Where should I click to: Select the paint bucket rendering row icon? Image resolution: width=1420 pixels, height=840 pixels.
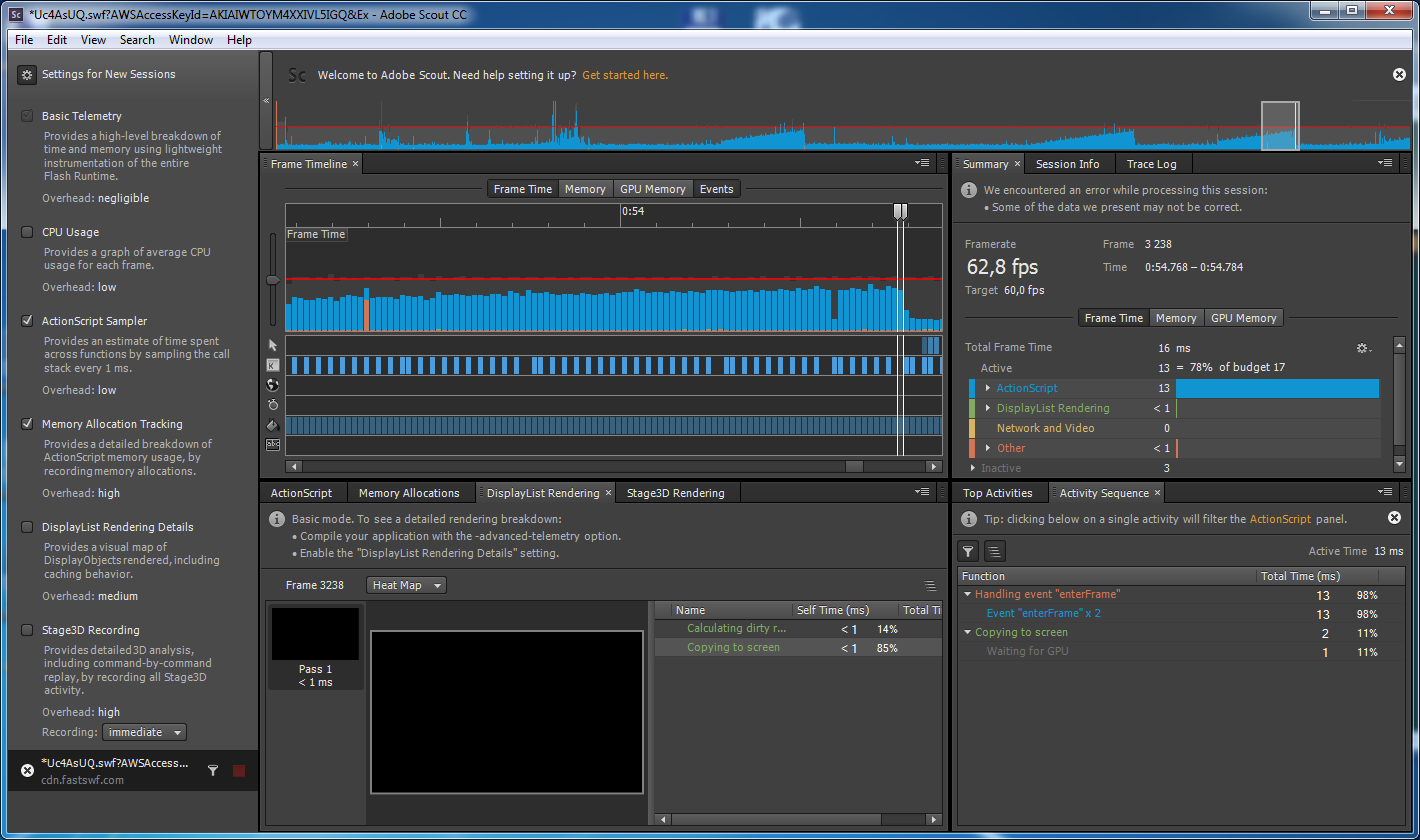coord(273,425)
